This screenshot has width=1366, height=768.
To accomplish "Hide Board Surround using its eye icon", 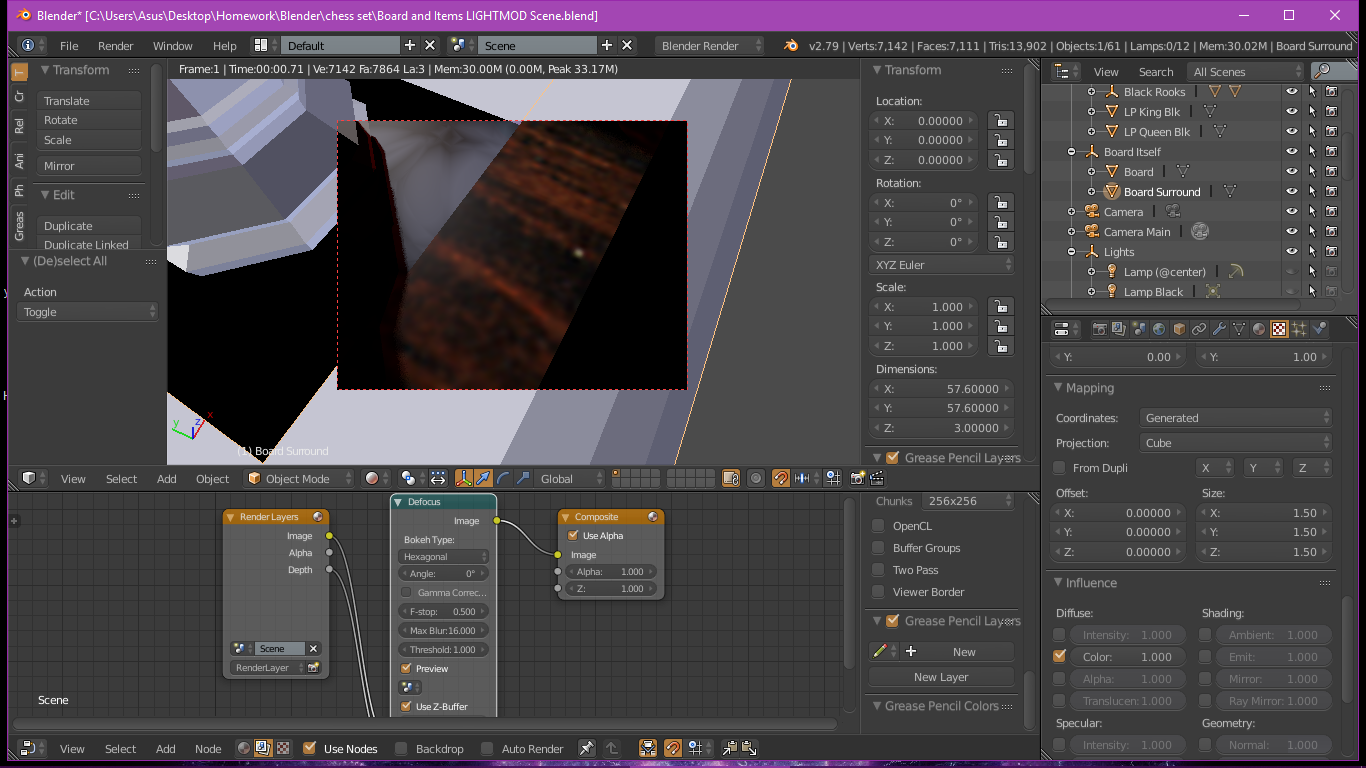I will coord(1292,192).
